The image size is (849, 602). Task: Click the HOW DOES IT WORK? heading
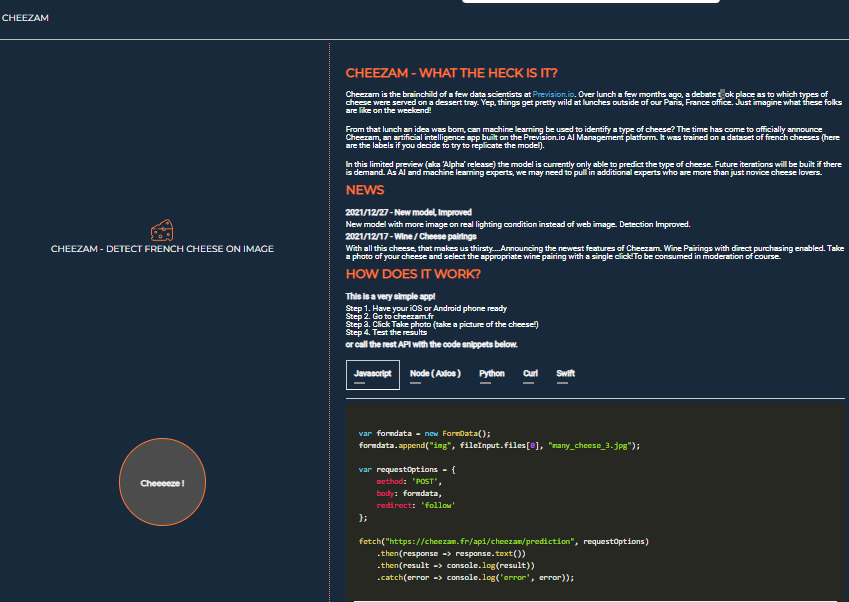click(x=413, y=274)
